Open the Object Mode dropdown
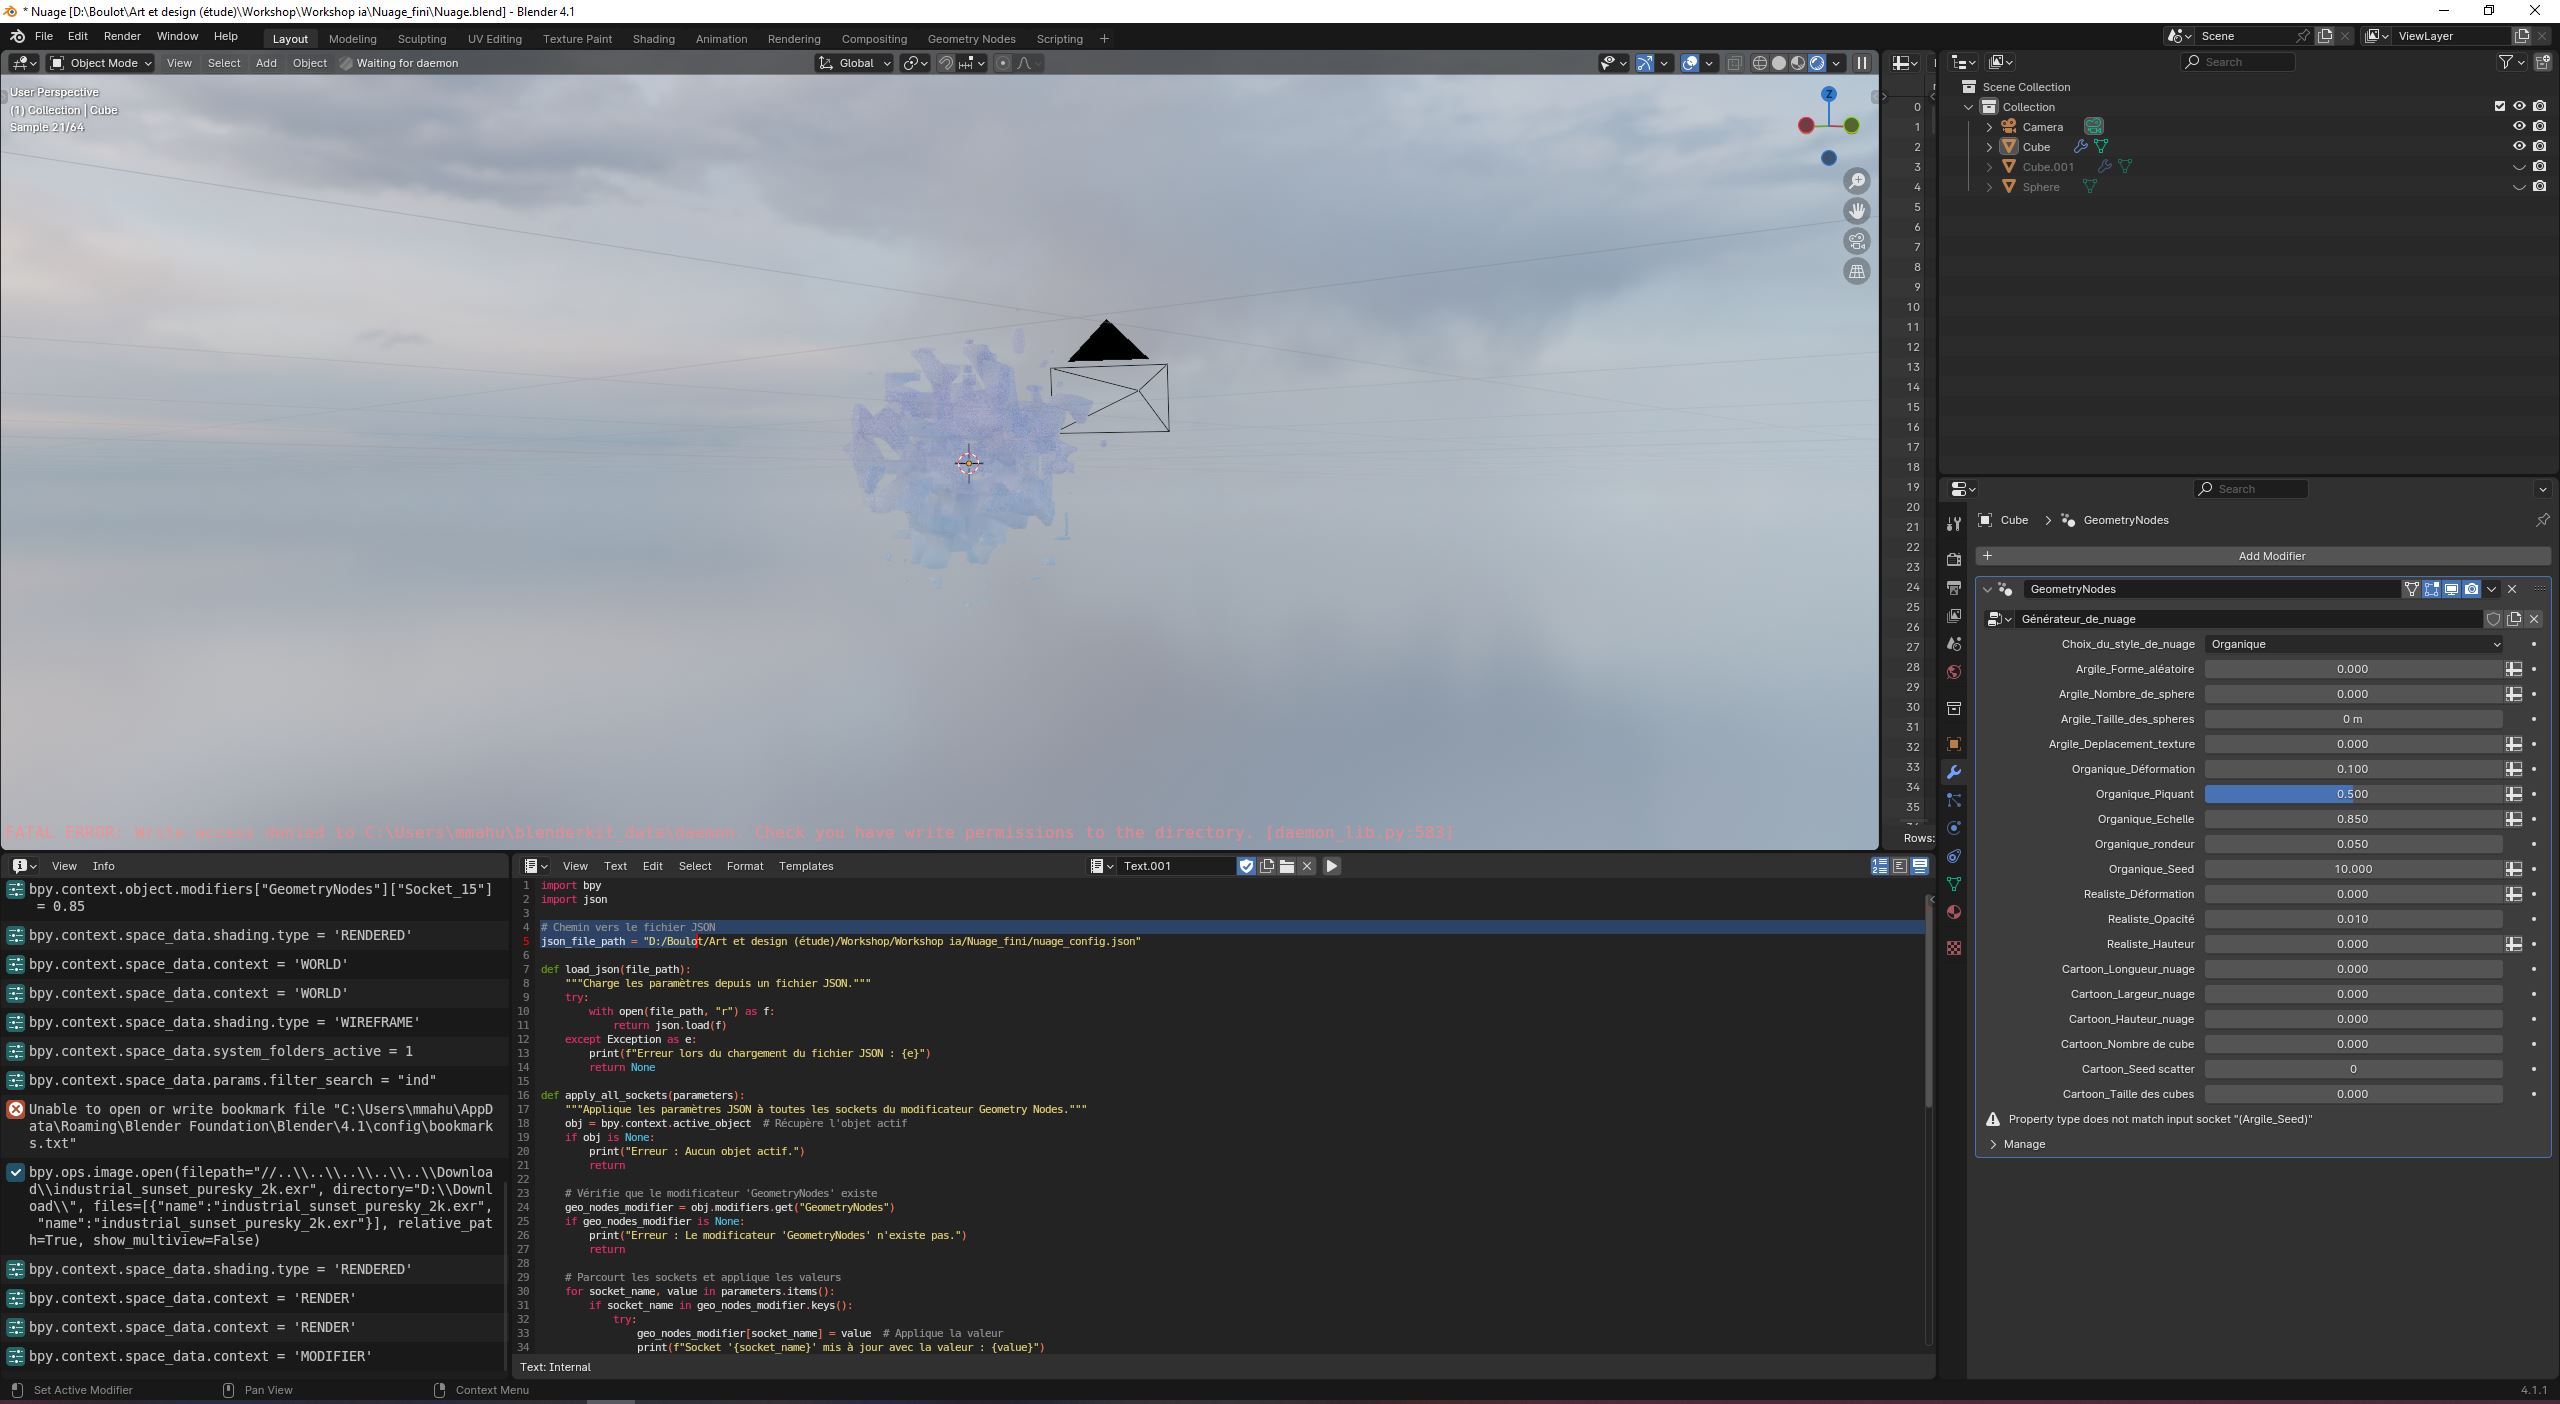This screenshot has width=2560, height=1404. click(100, 63)
